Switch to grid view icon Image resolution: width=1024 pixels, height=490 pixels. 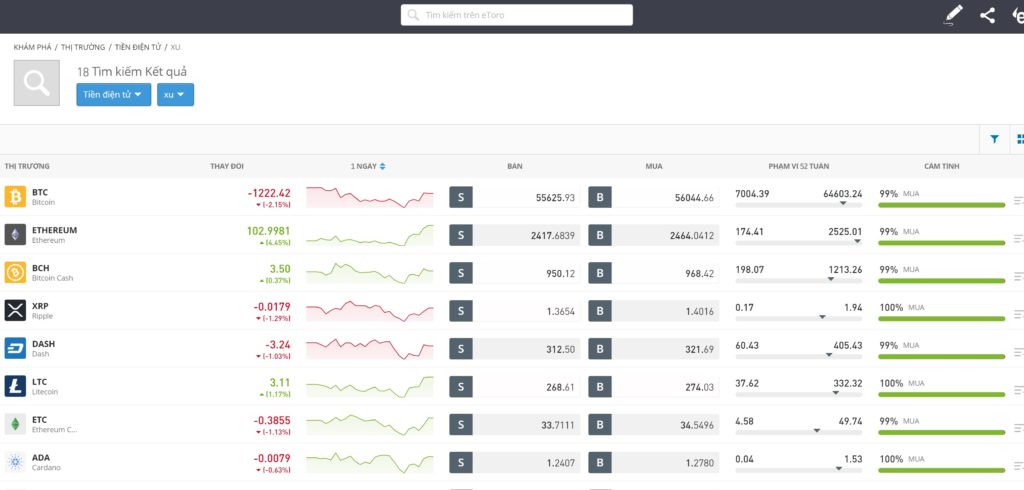pos(1020,139)
